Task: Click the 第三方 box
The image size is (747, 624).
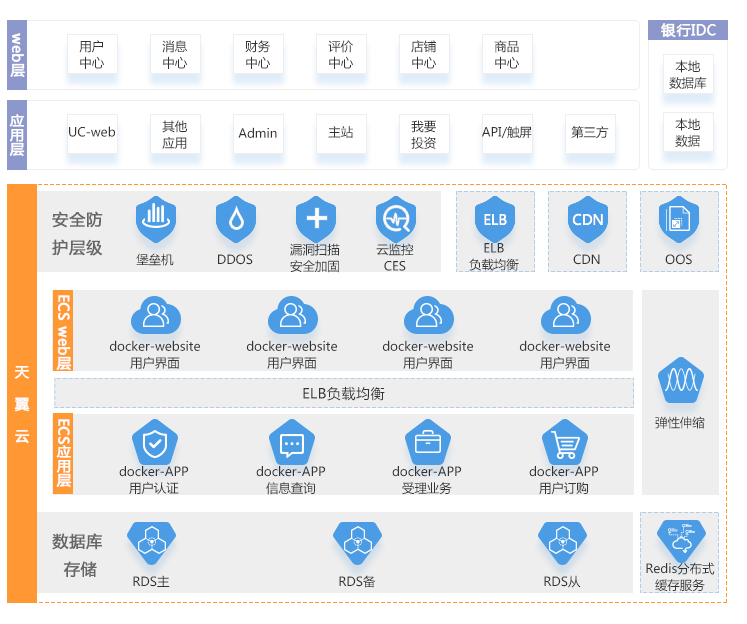Action: tap(590, 133)
